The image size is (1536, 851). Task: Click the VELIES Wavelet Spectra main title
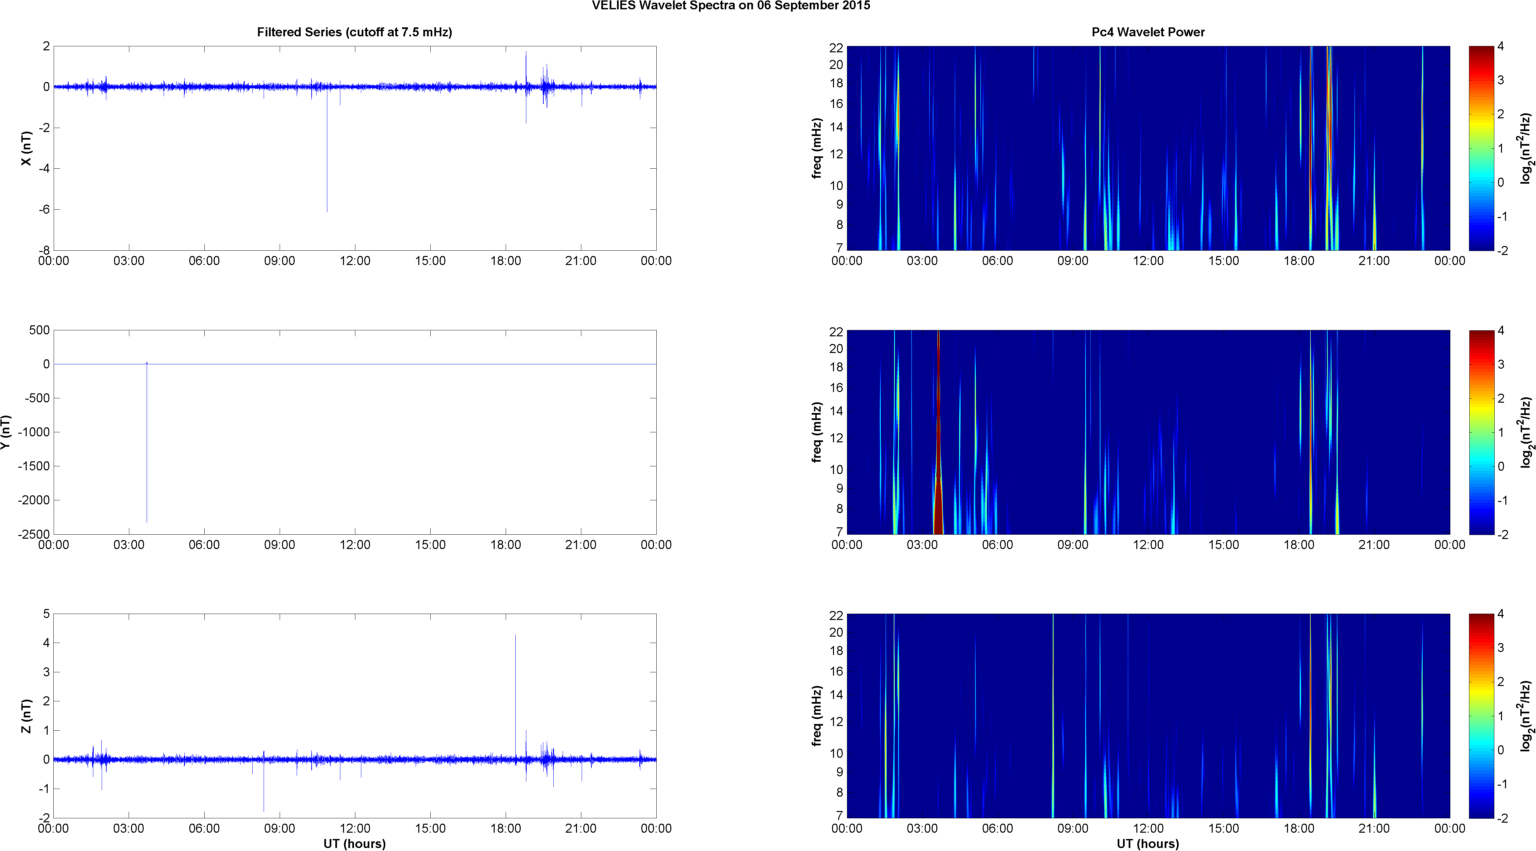(x=730, y=6)
